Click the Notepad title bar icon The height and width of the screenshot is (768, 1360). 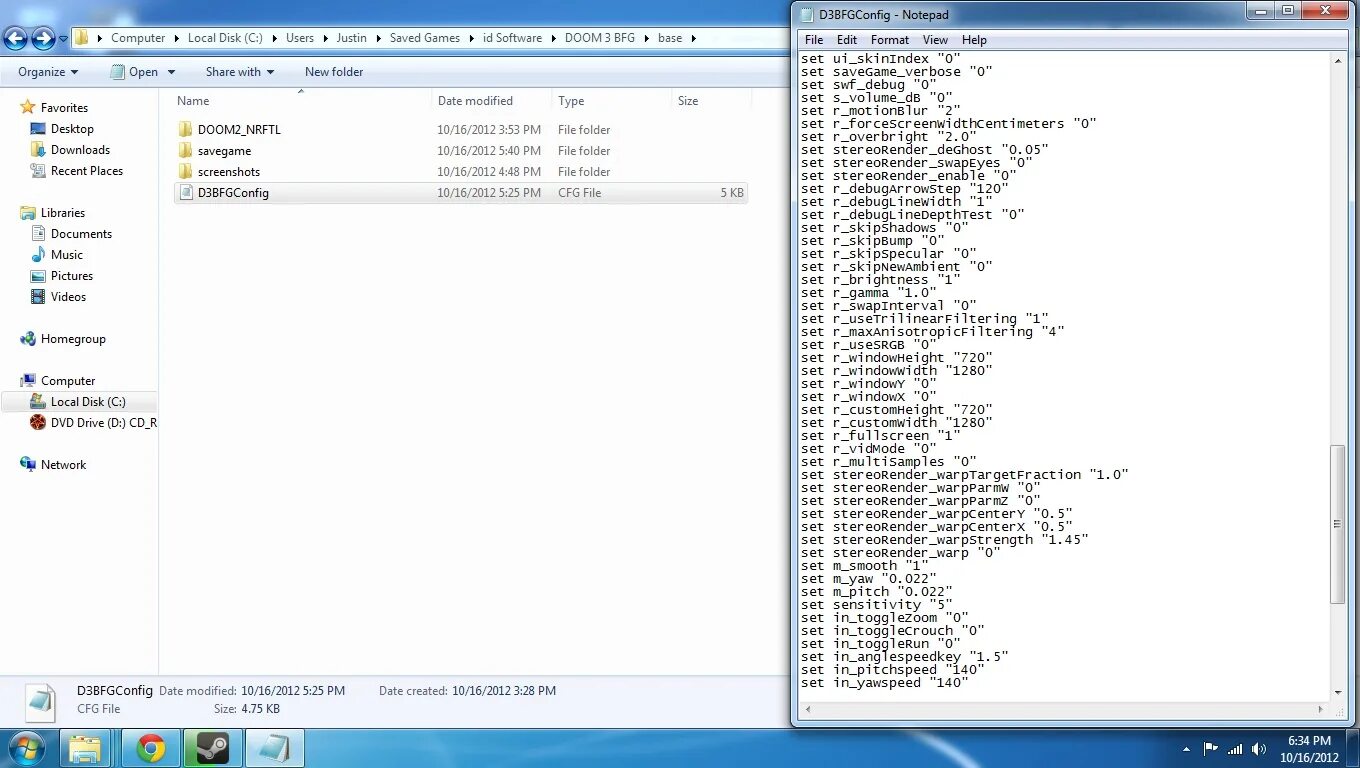pos(807,14)
